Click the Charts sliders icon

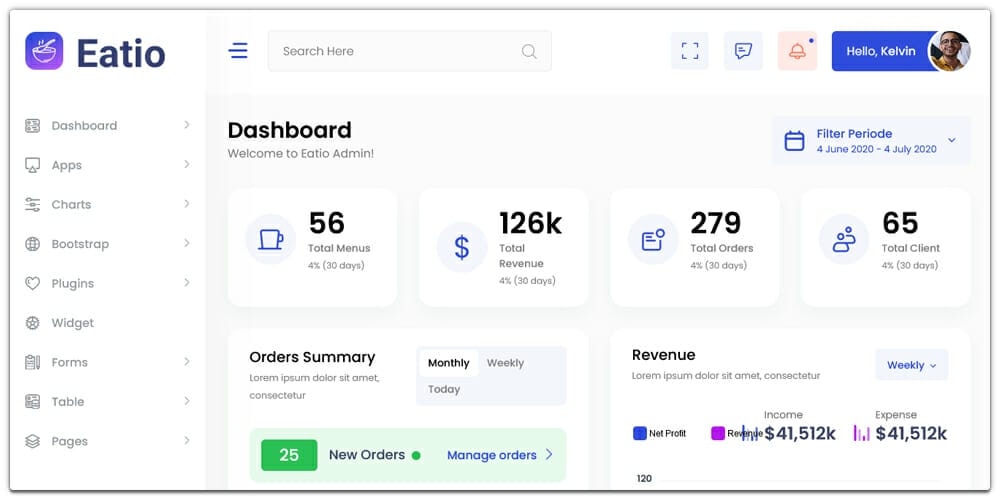33,205
